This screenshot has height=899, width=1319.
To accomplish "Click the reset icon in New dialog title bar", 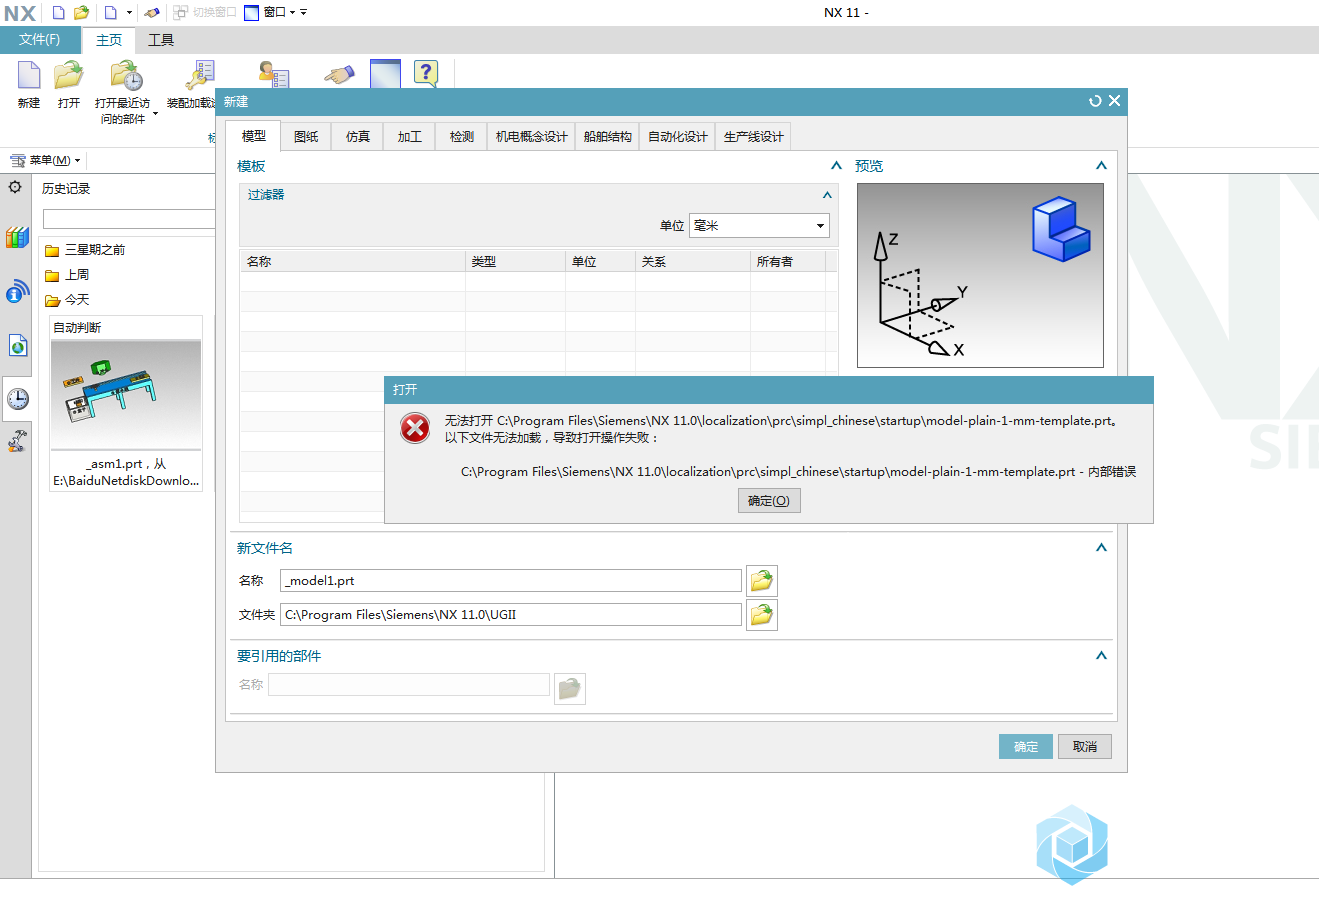I will click(x=1095, y=101).
